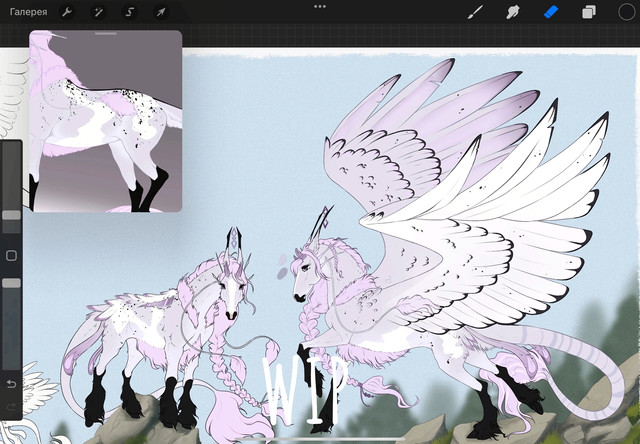Undo the last action
Screen dimensions: 640x444
11,384
